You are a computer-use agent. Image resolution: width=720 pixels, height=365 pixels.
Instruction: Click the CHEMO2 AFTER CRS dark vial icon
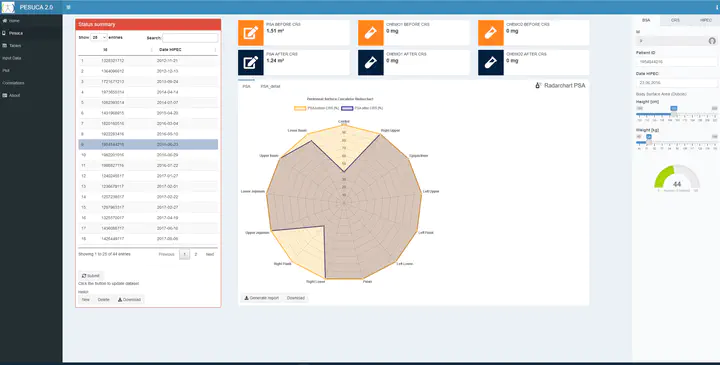click(490, 62)
